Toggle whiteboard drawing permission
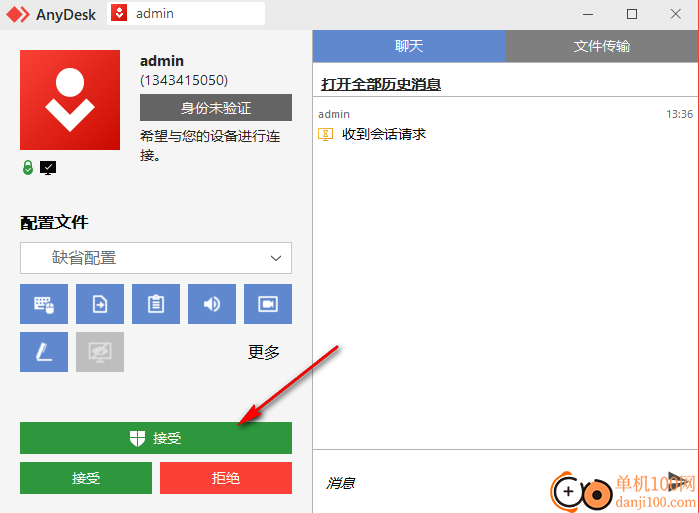Image resolution: width=699 pixels, height=513 pixels. pos(44,352)
